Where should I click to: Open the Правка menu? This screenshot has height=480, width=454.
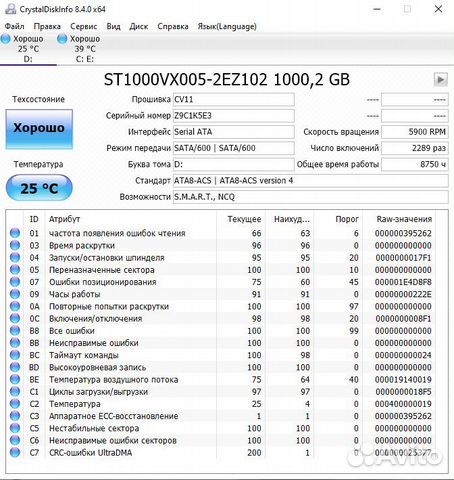(x=47, y=26)
